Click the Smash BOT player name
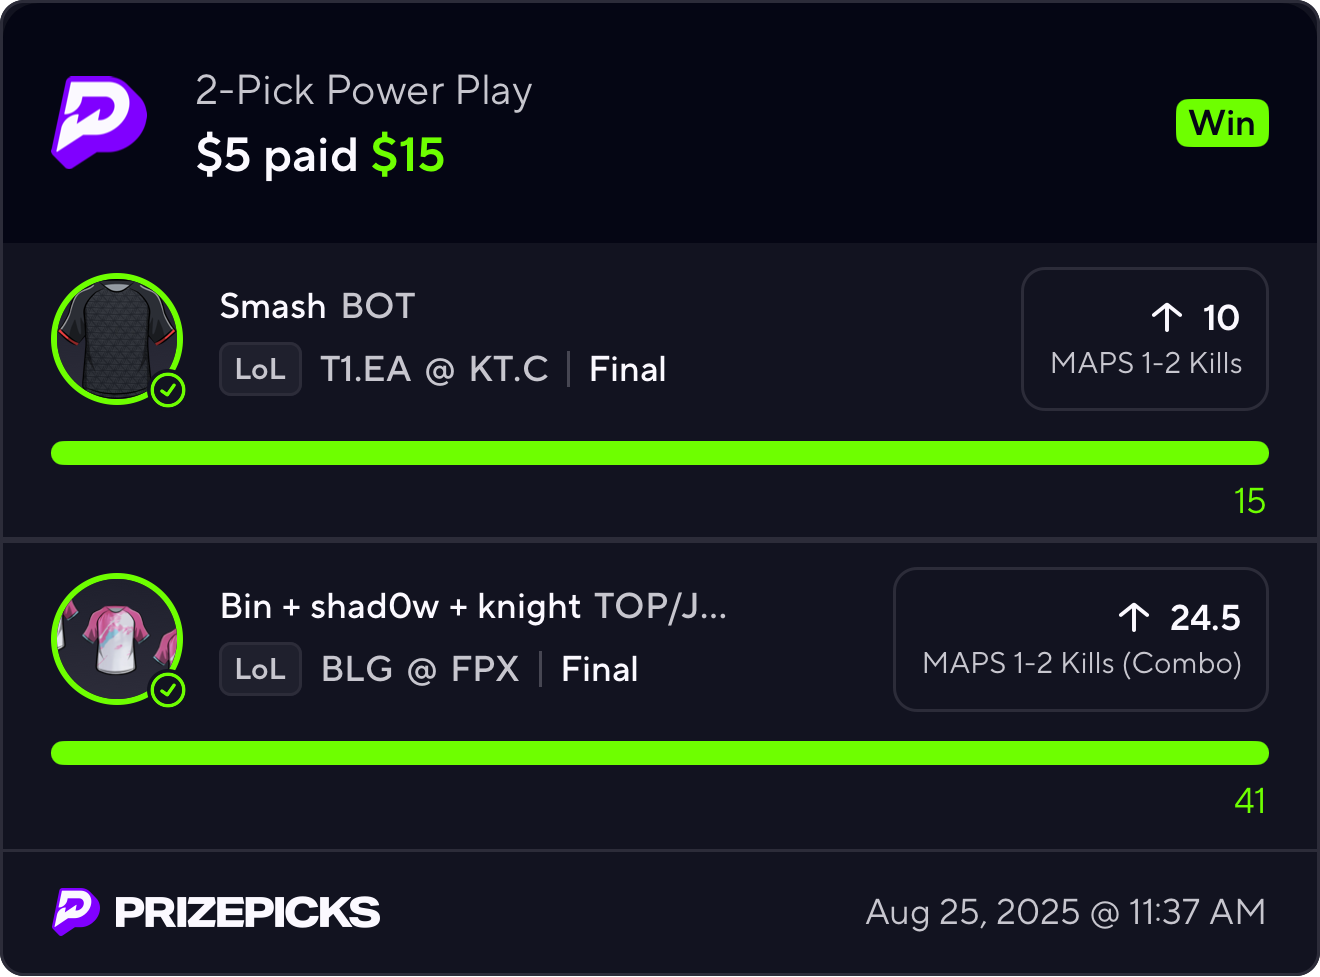 pyautogui.click(x=316, y=306)
